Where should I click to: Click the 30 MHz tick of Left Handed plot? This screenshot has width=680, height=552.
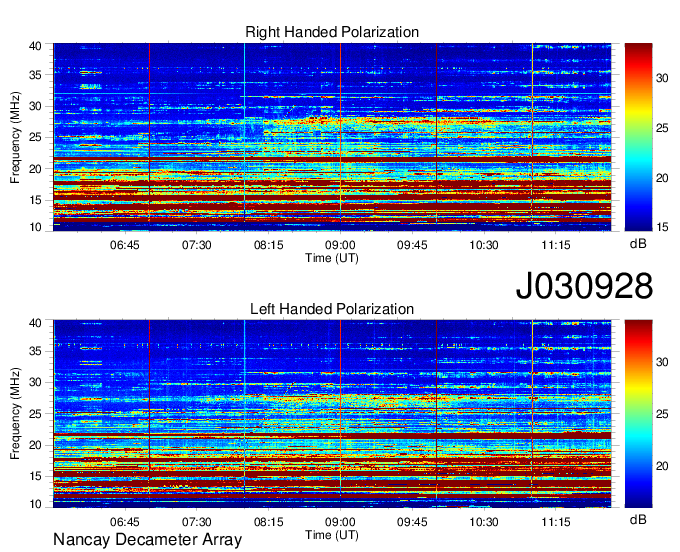[x=35, y=382]
